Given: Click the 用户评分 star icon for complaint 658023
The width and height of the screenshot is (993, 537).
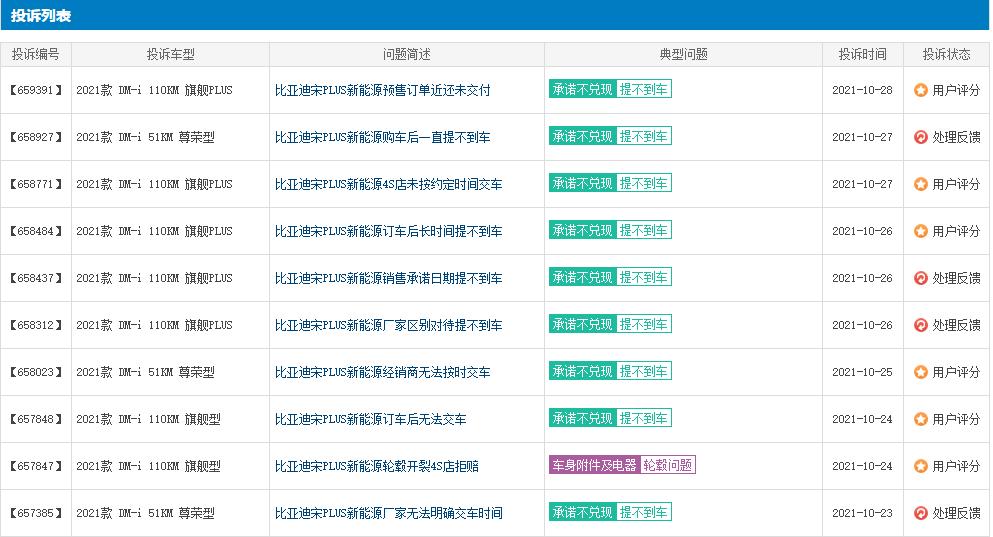Looking at the screenshot, I should pyautogui.click(x=921, y=372).
